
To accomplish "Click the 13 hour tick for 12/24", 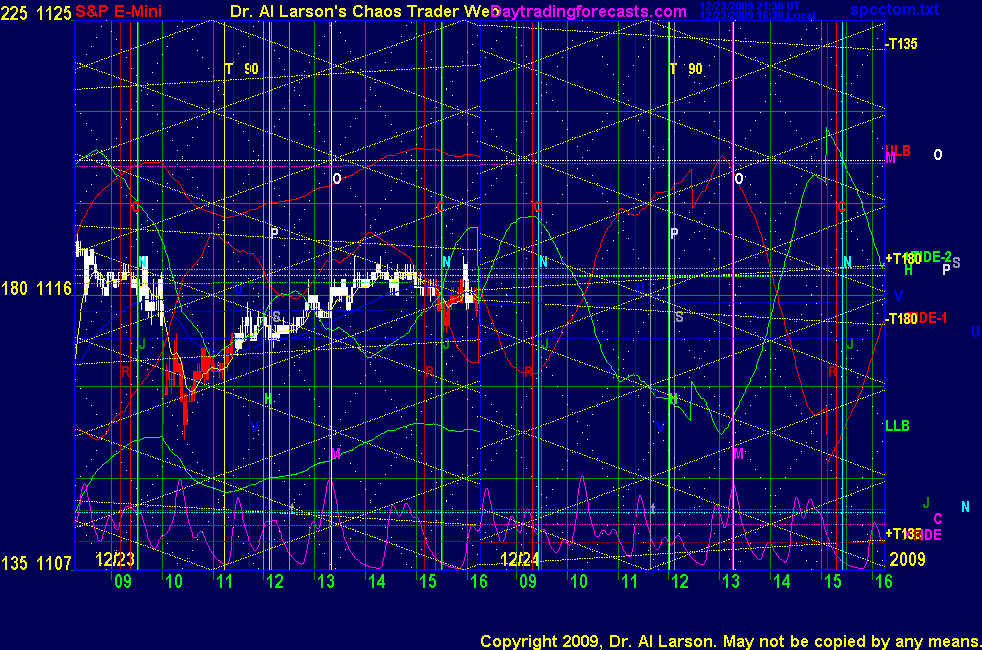I will pos(731,581).
